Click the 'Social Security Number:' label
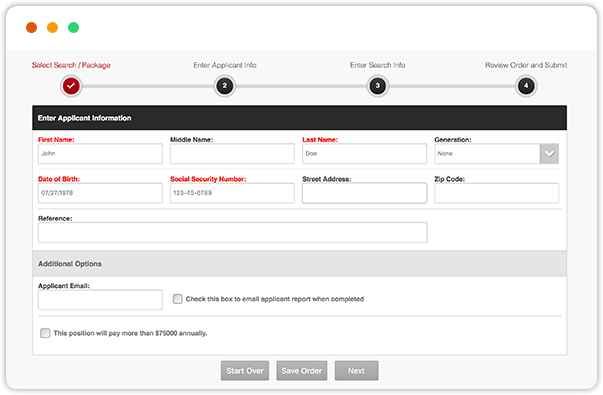 (208, 179)
